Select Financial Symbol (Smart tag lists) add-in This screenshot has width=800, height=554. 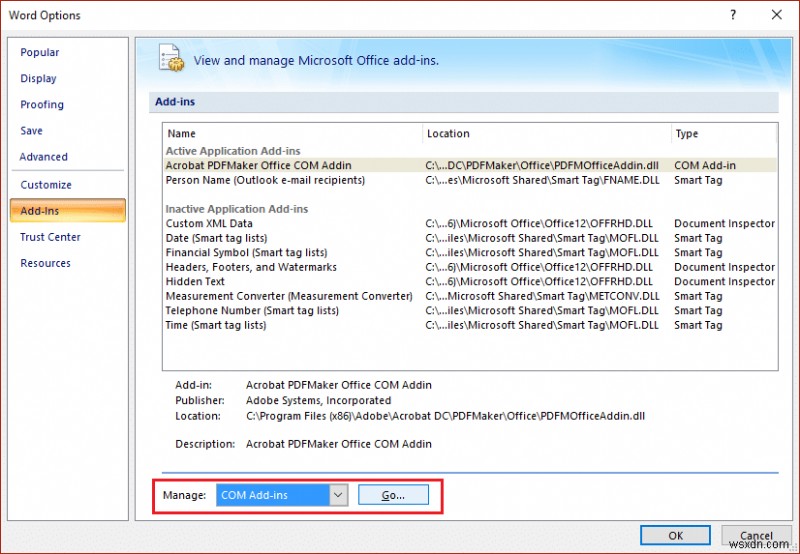pyautogui.click(x=470, y=253)
